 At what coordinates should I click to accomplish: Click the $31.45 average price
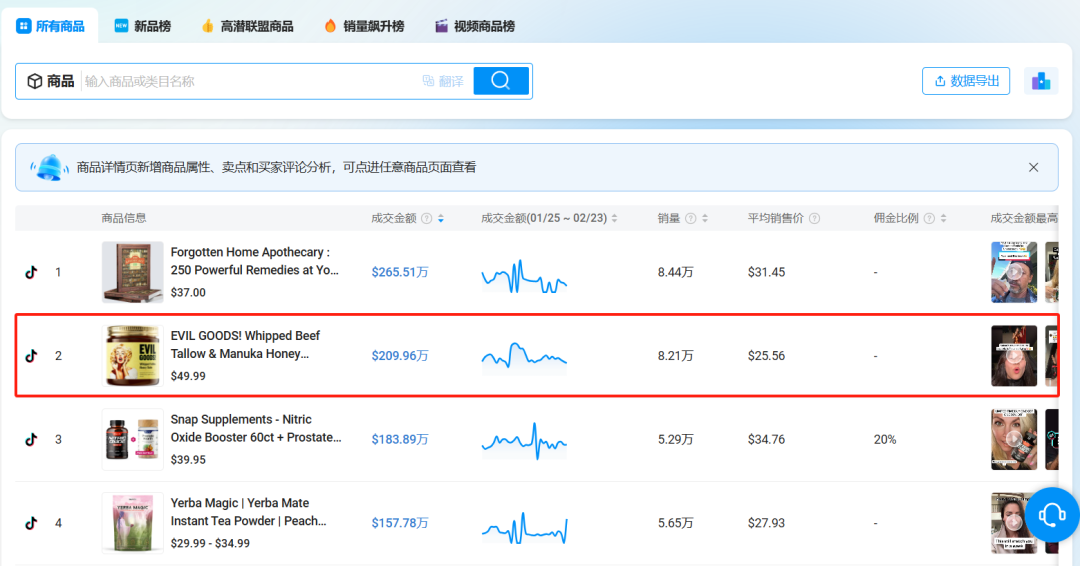click(x=766, y=272)
